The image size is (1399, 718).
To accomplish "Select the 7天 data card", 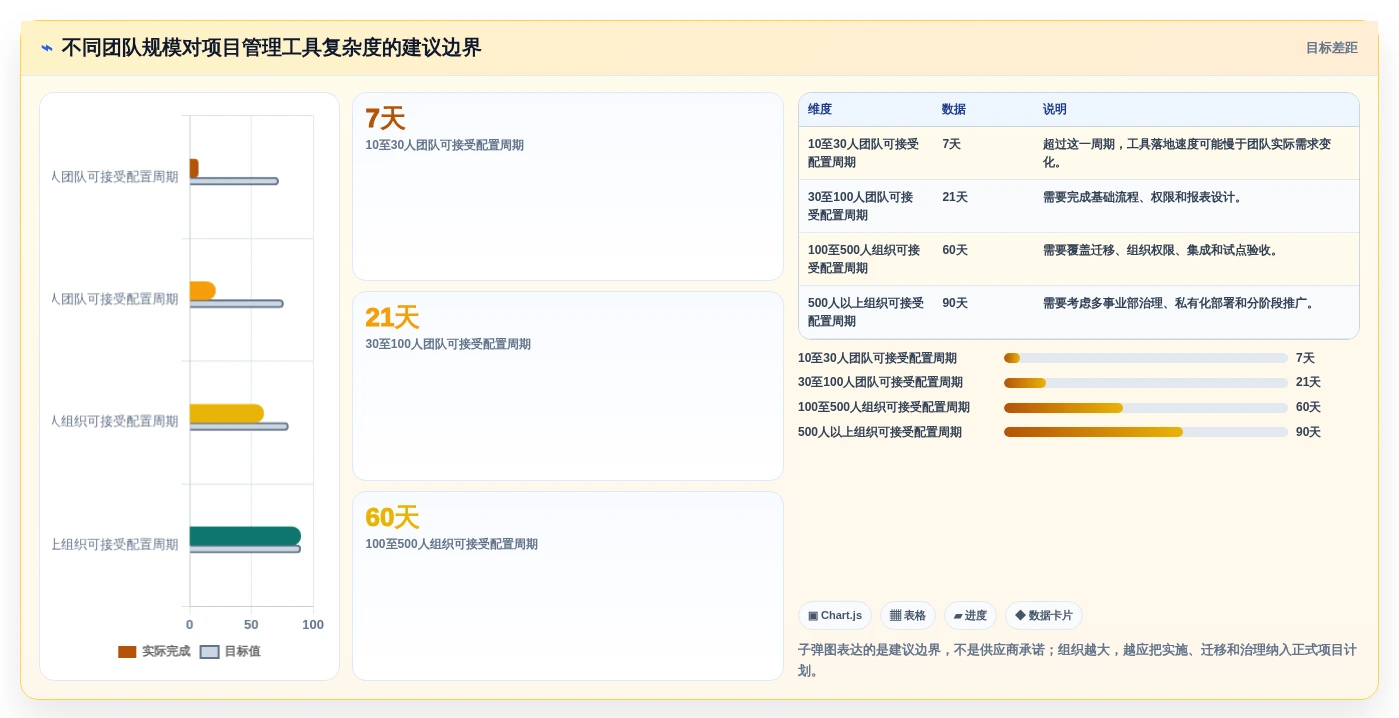I will (568, 187).
